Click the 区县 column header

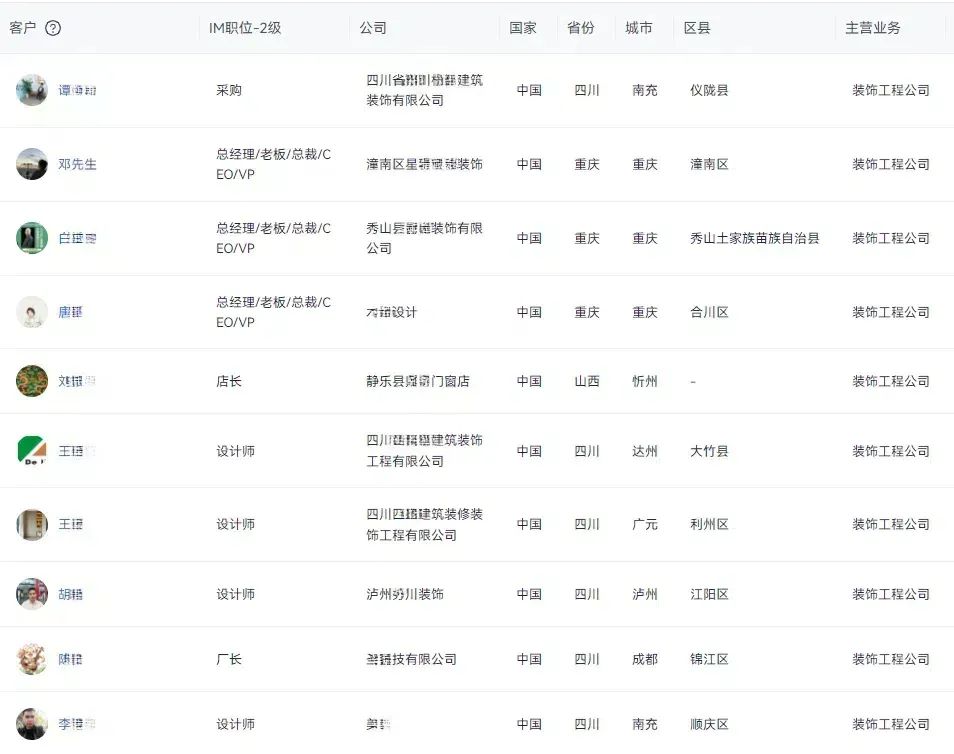(x=698, y=28)
